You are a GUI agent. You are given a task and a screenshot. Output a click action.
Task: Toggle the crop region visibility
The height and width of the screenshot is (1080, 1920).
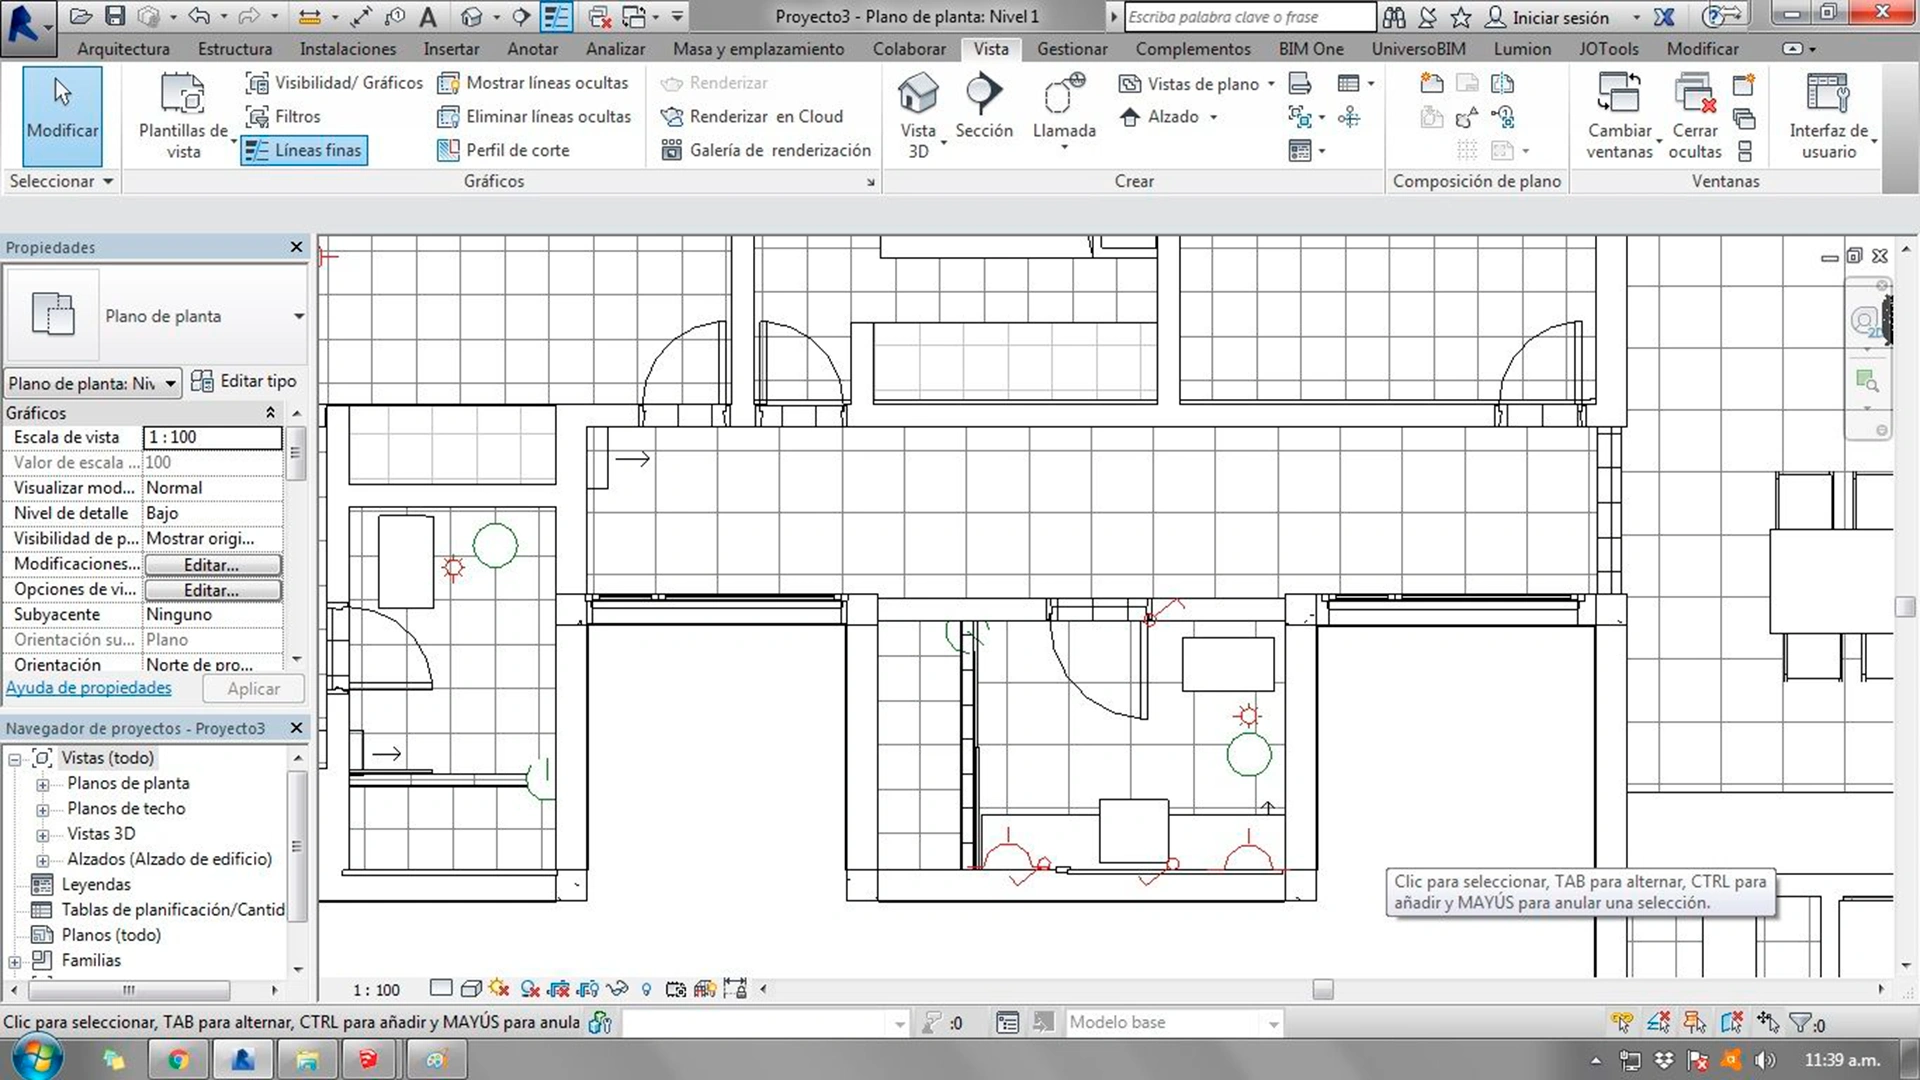pos(590,989)
